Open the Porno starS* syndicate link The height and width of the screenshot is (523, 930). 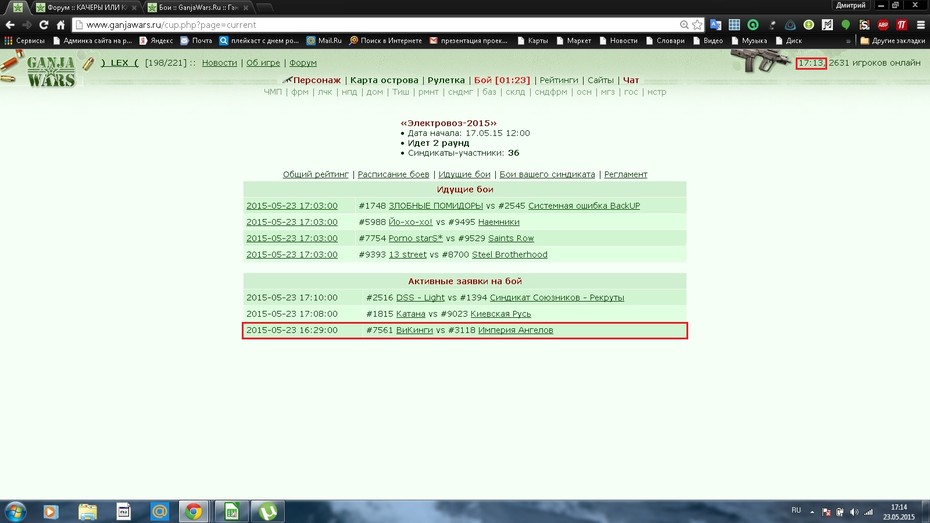coord(416,238)
